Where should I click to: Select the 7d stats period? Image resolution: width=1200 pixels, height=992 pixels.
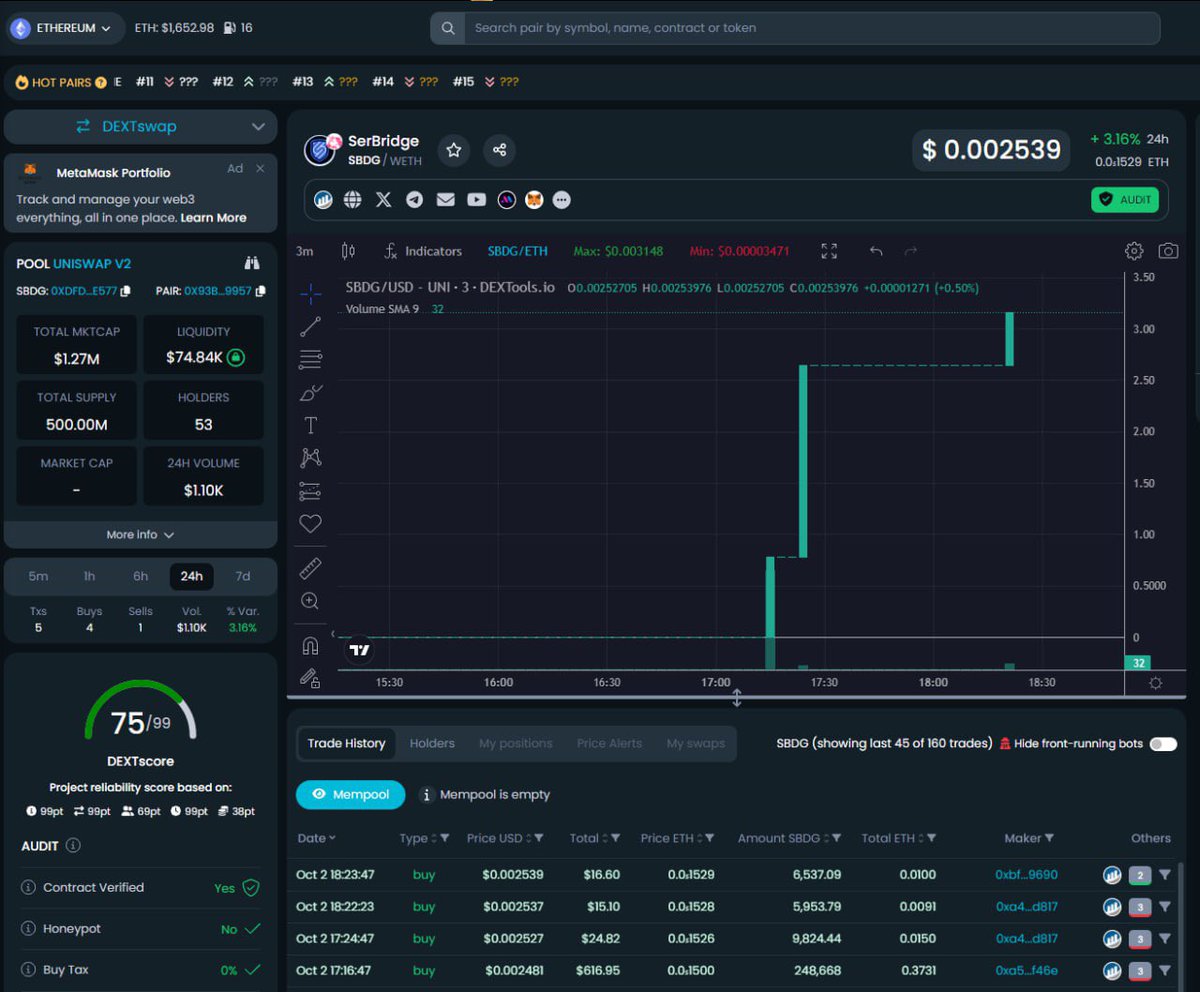(243, 576)
